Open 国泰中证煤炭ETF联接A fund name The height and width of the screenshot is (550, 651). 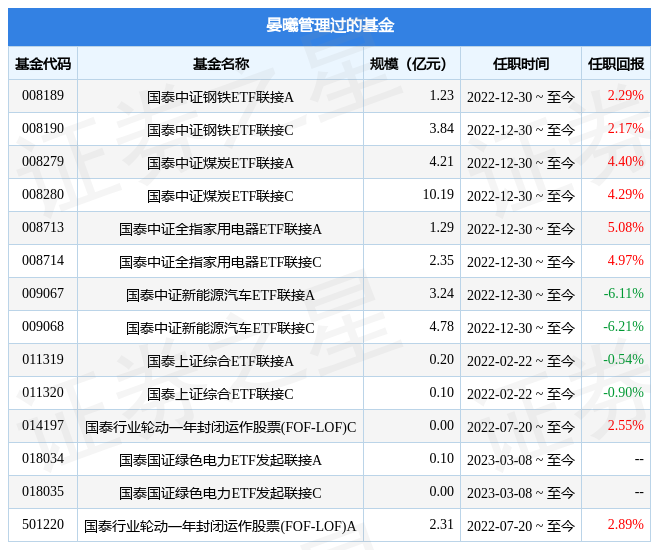220,163
